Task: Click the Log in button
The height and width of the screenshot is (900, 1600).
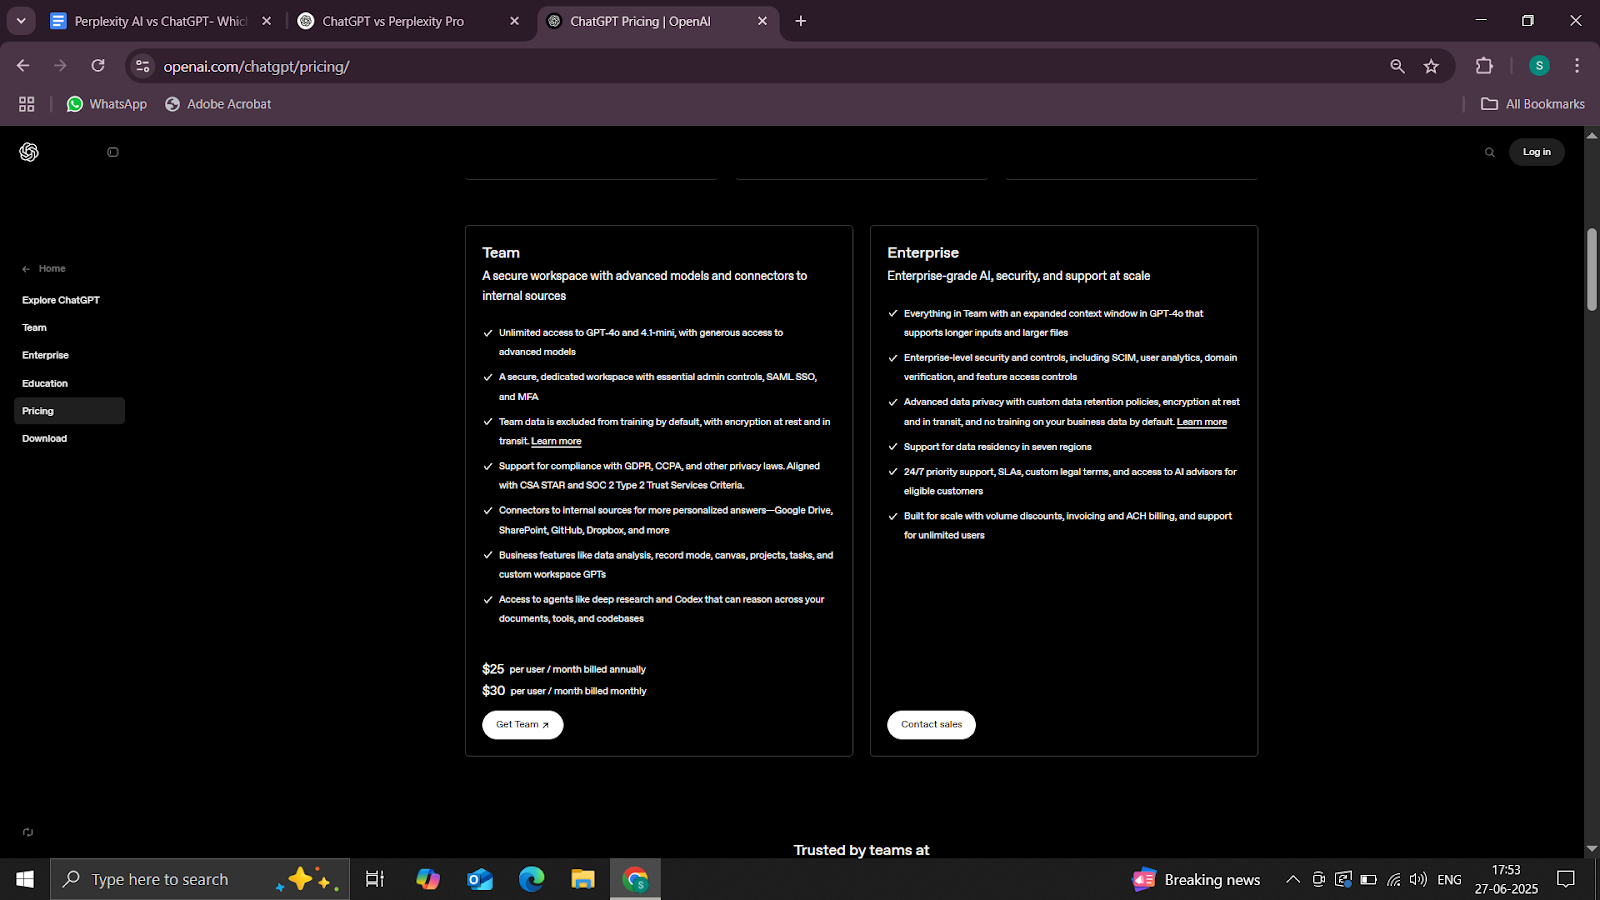Action: click(x=1536, y=152)
